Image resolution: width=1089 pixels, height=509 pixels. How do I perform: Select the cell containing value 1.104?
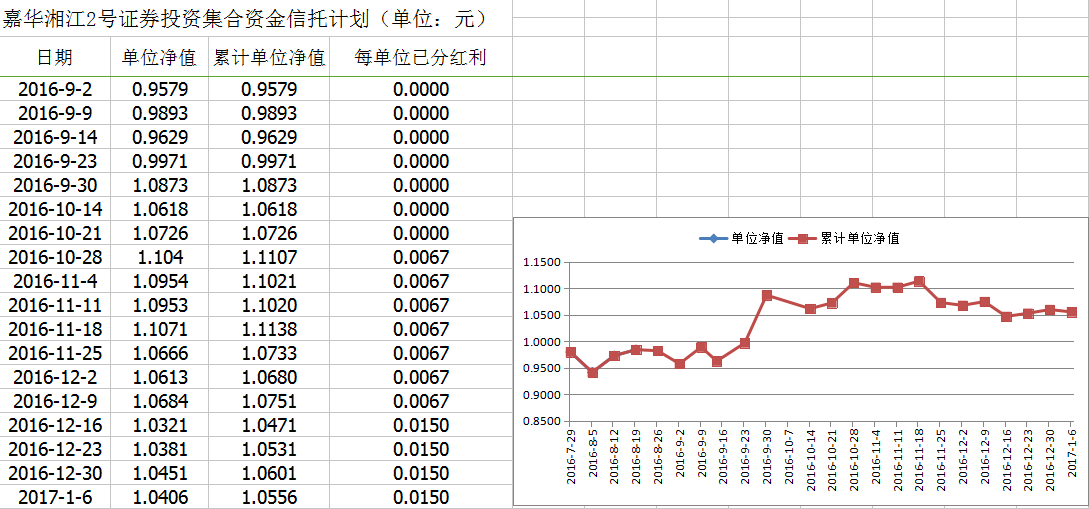tap(159, 257)
